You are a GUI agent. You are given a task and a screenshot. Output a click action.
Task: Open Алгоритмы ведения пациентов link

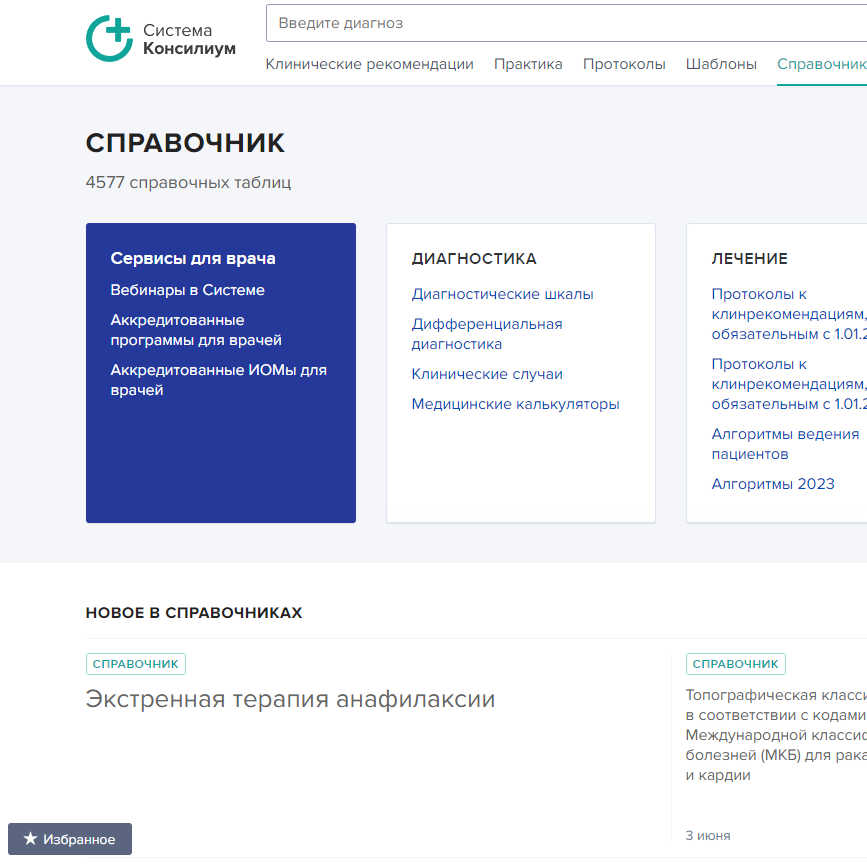[785, 444]
